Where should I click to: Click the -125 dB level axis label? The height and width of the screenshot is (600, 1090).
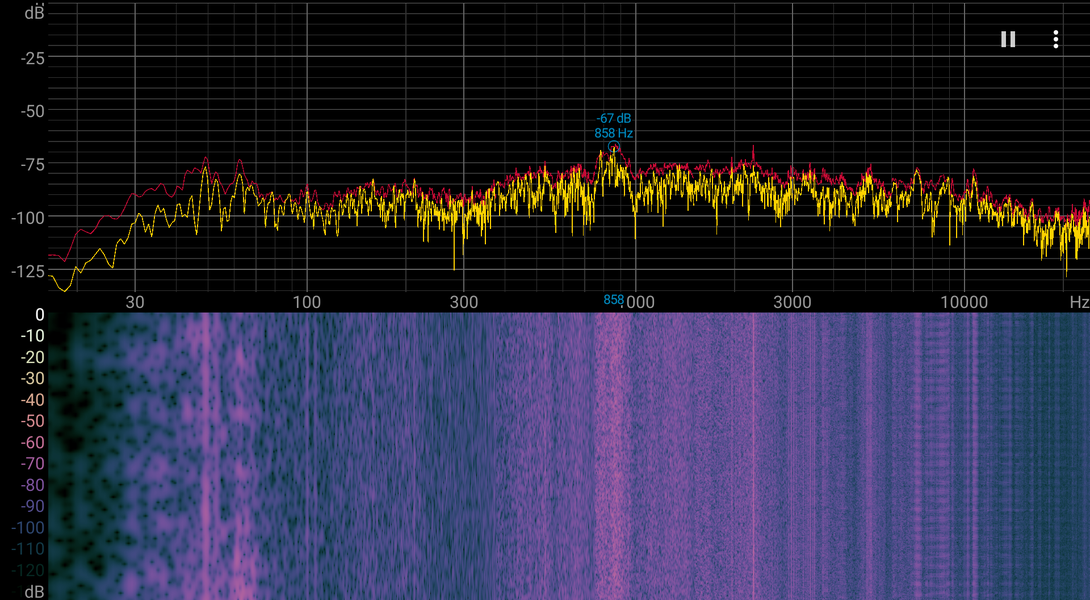[x=28, y=271]
